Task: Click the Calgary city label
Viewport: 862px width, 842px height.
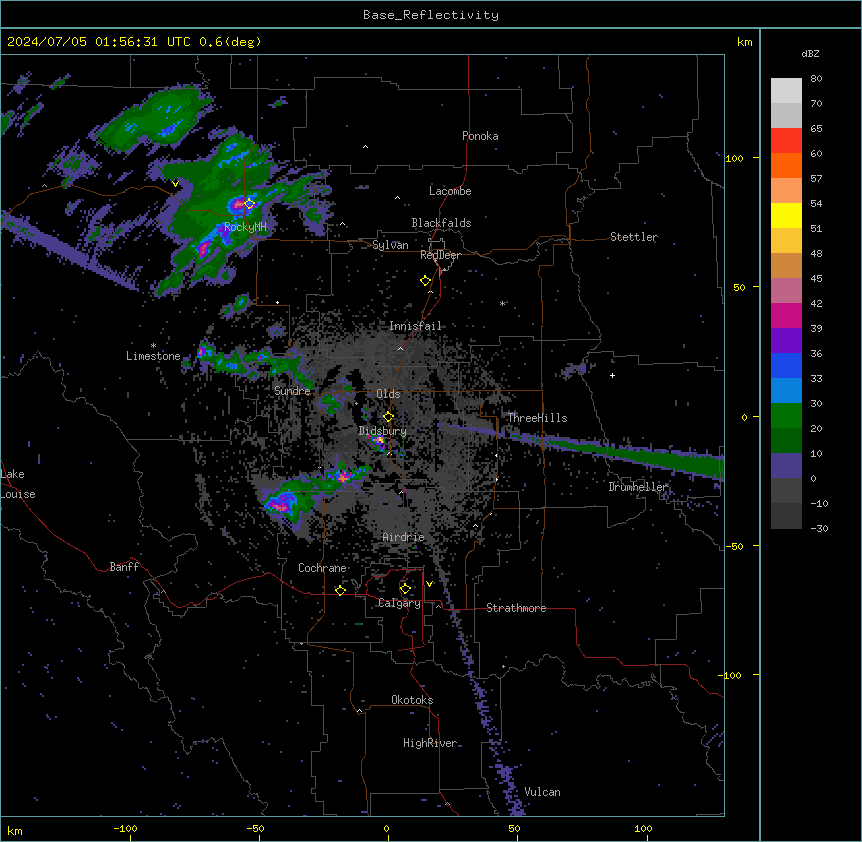Action: coord(400,603)
